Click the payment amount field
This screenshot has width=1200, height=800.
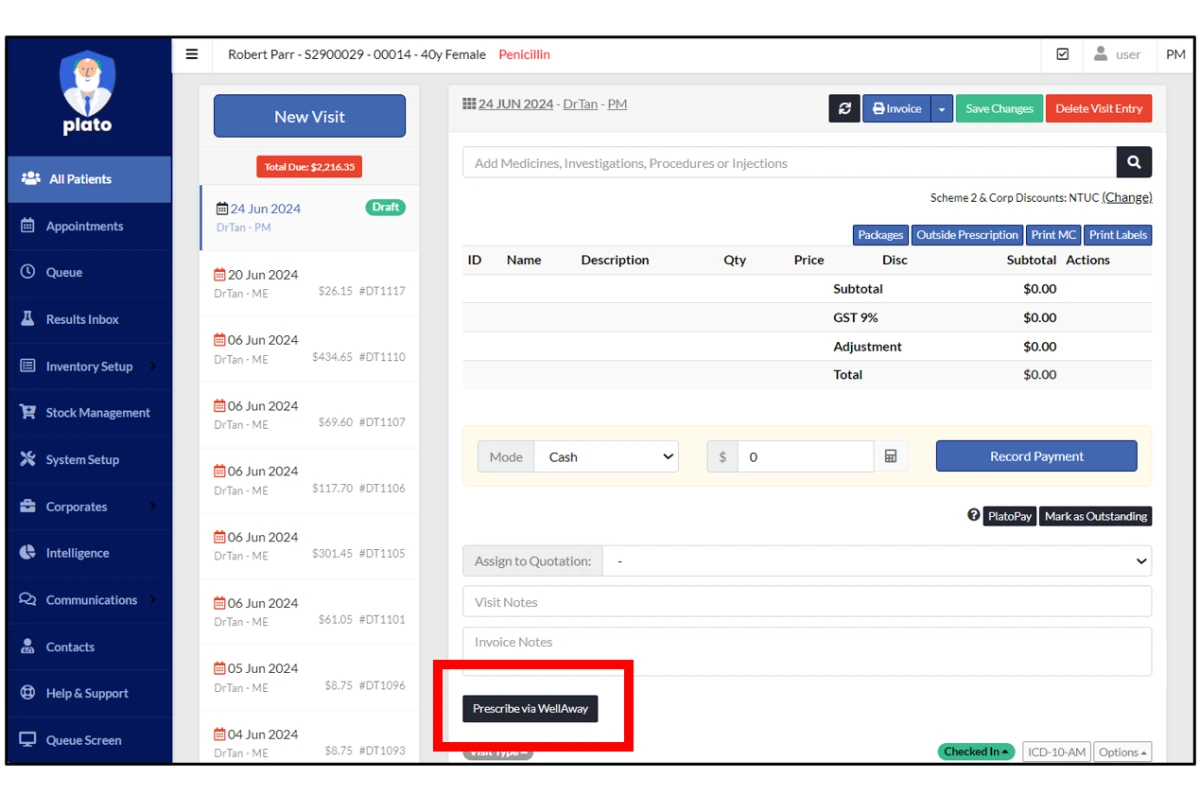[805, 457]
